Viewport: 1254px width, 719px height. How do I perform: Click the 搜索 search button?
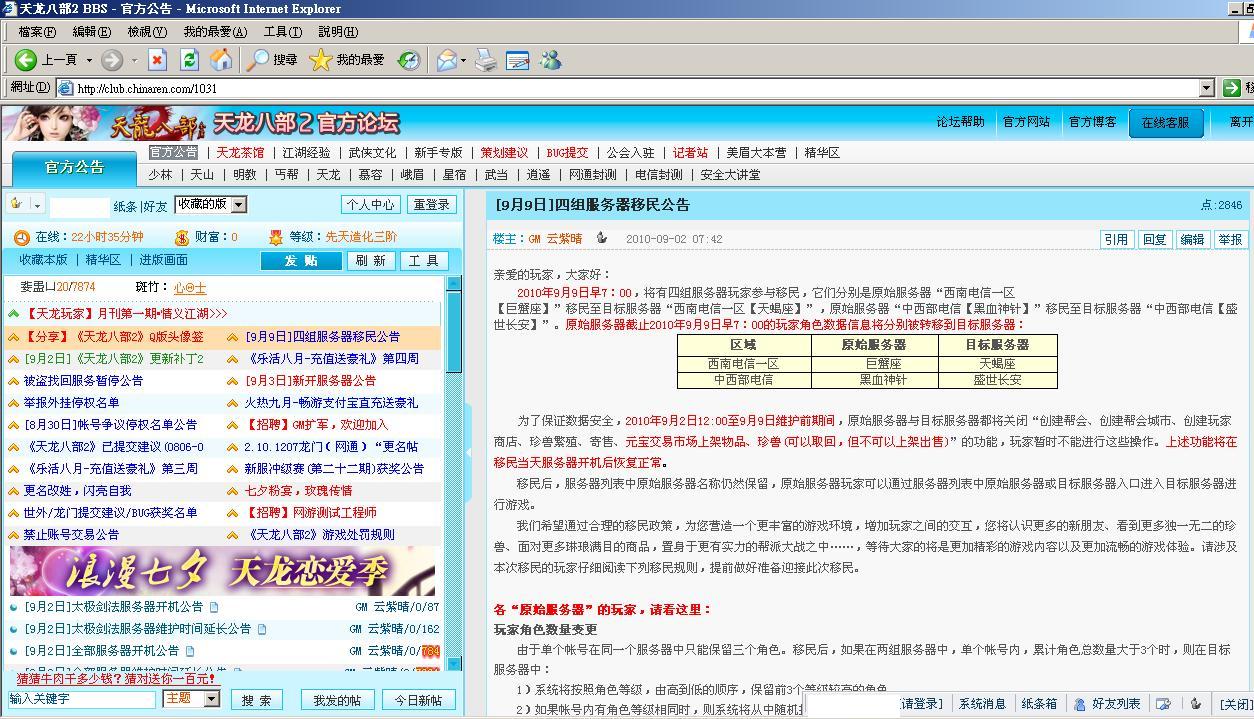tap(257, 700)
